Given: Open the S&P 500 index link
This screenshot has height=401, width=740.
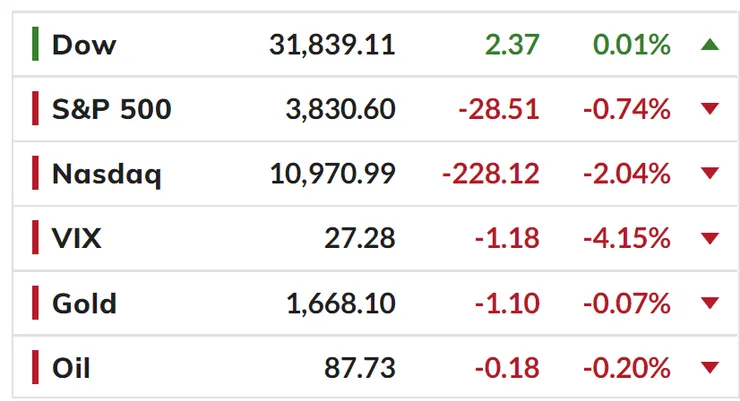Looking at the screenshot, I should pos(111,109).
